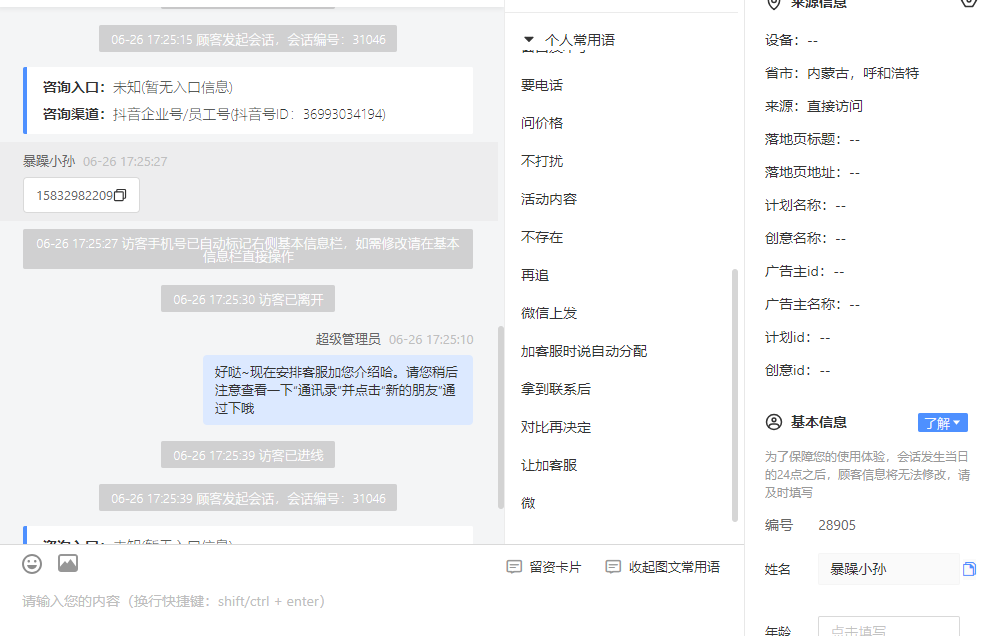Click the 计划id entry
Screen dimensions: 990x636
point(797,337)
